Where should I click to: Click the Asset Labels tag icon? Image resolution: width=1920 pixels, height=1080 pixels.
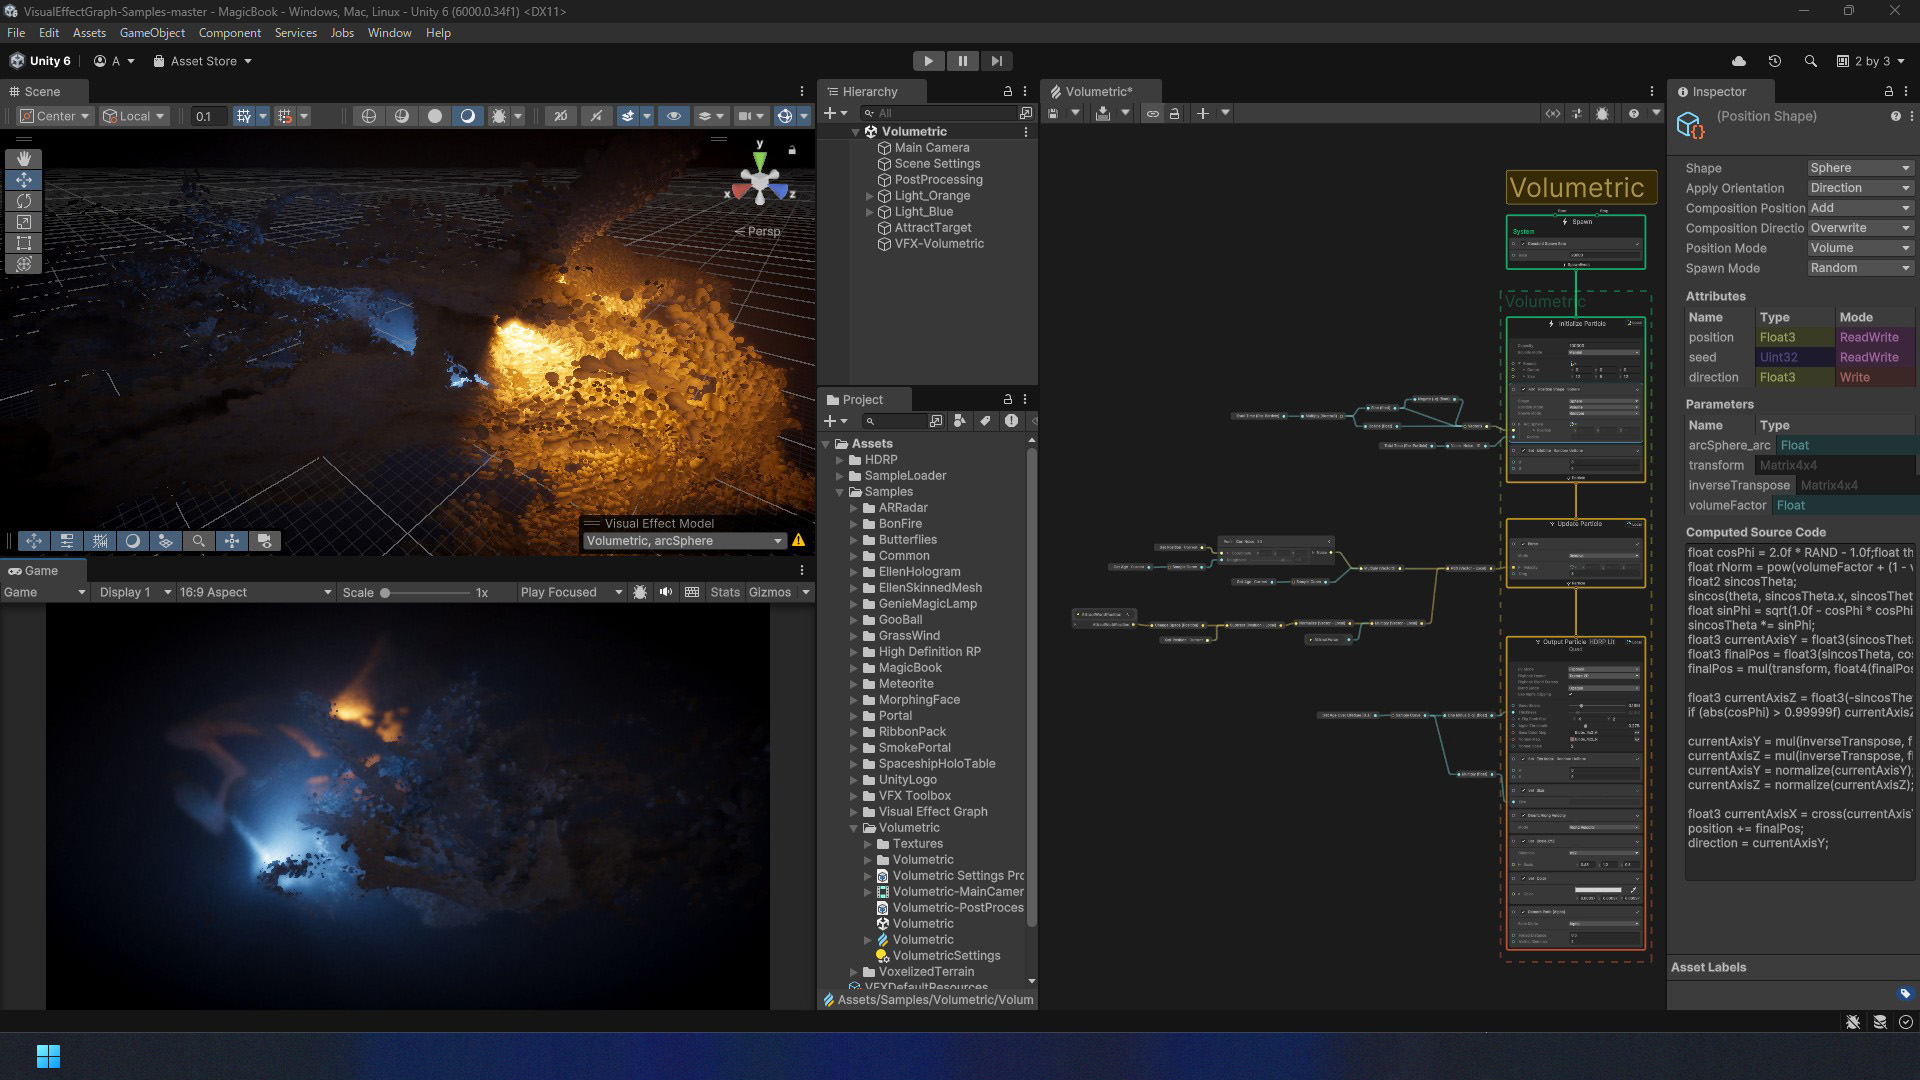coord(1905,994)
